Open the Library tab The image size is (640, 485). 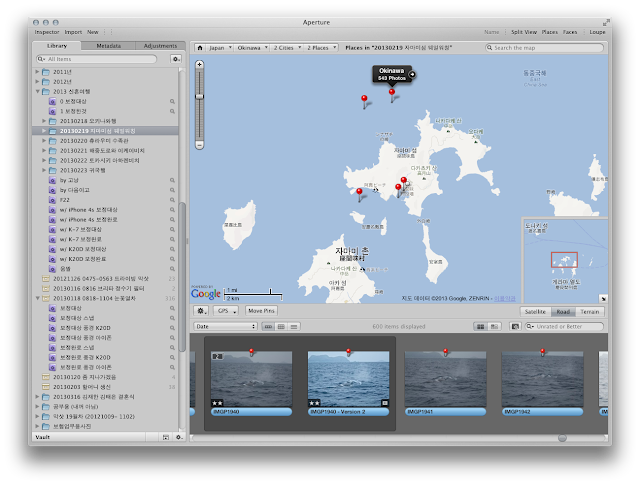[57, 46]
